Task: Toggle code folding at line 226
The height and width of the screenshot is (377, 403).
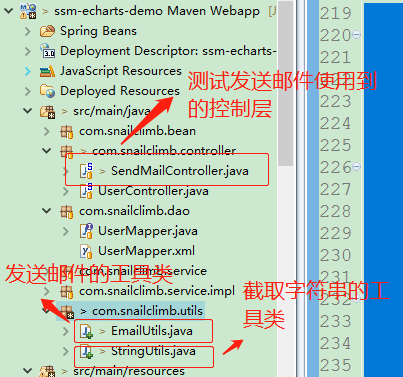Action: pos(356,166)
